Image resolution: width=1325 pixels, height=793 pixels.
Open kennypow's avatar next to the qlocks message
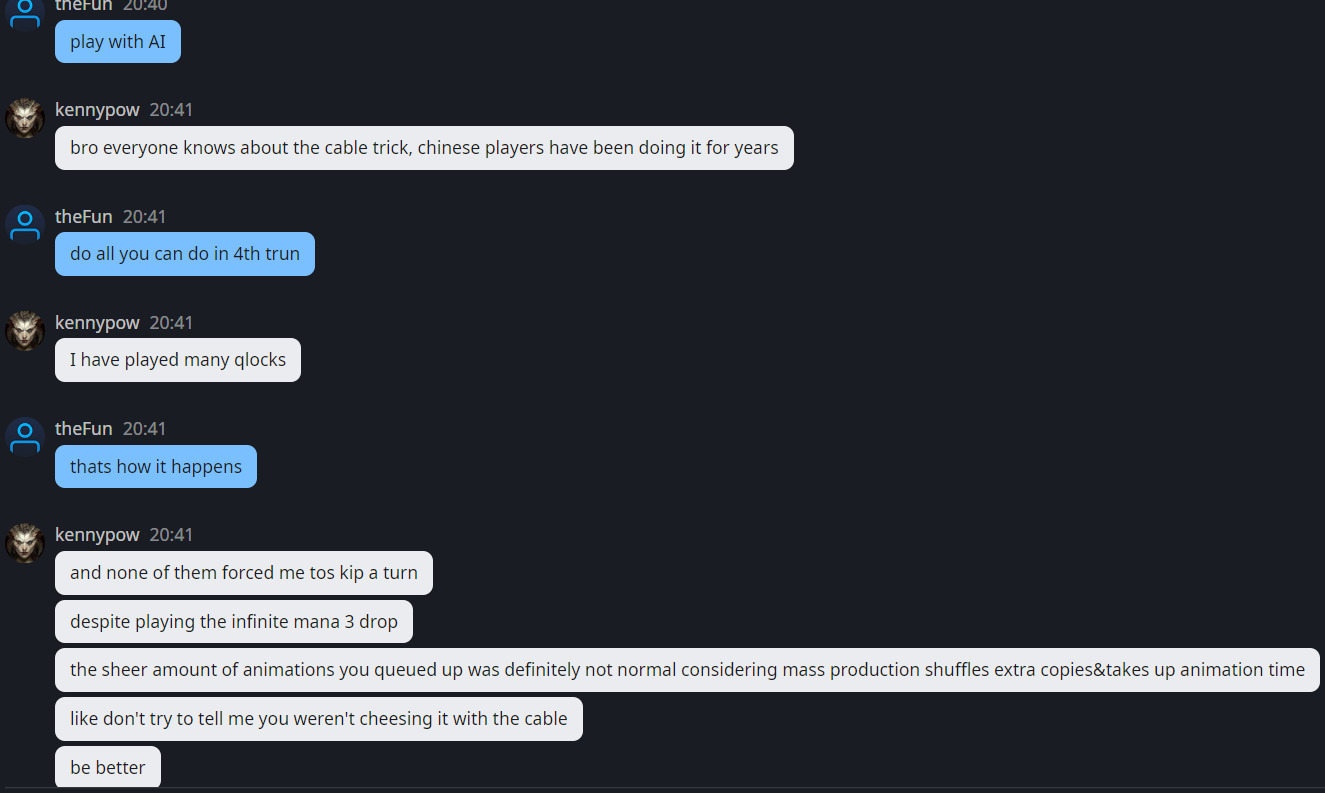pos(25,331)
